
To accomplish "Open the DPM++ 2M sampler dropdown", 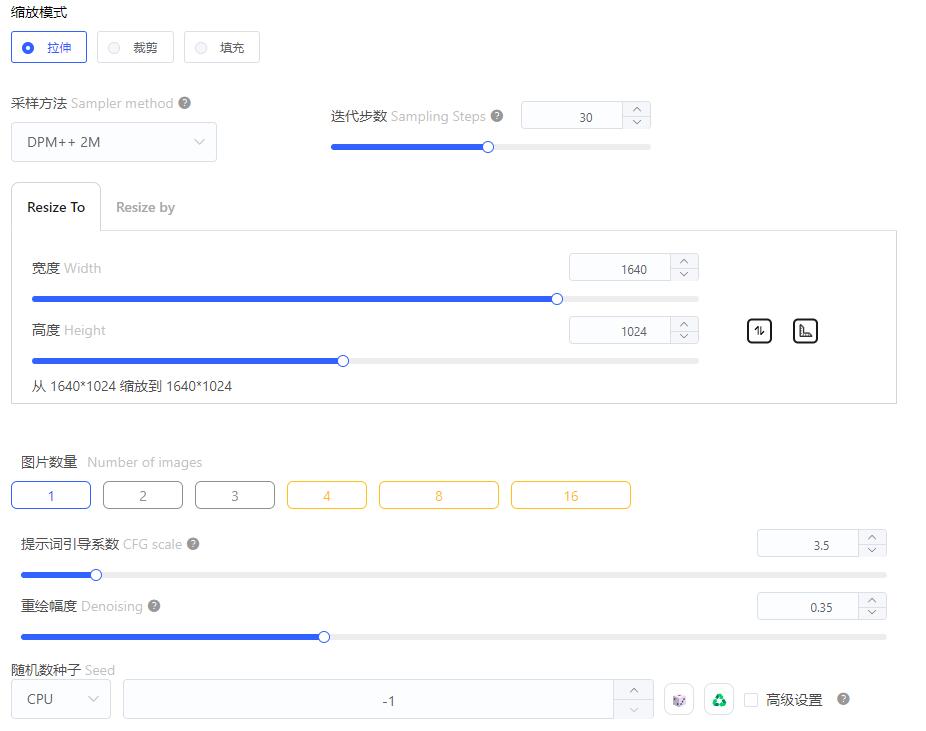I will click(114, 142).
